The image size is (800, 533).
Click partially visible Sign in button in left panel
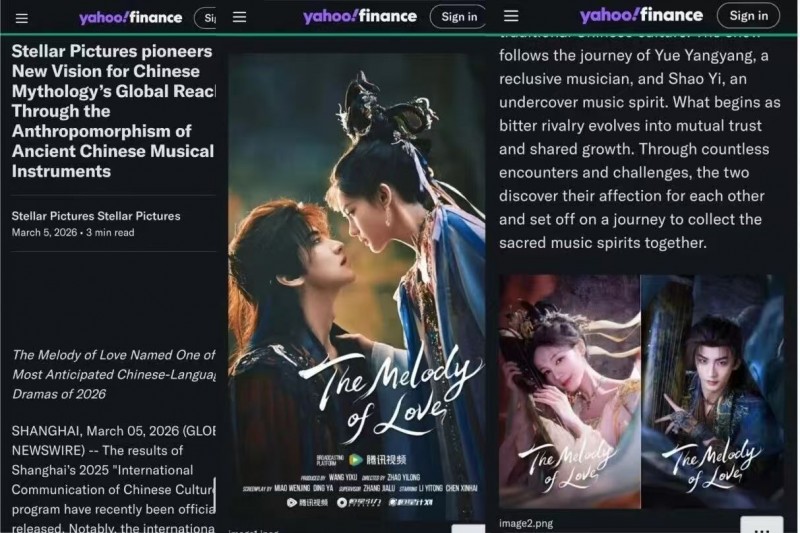206,18
